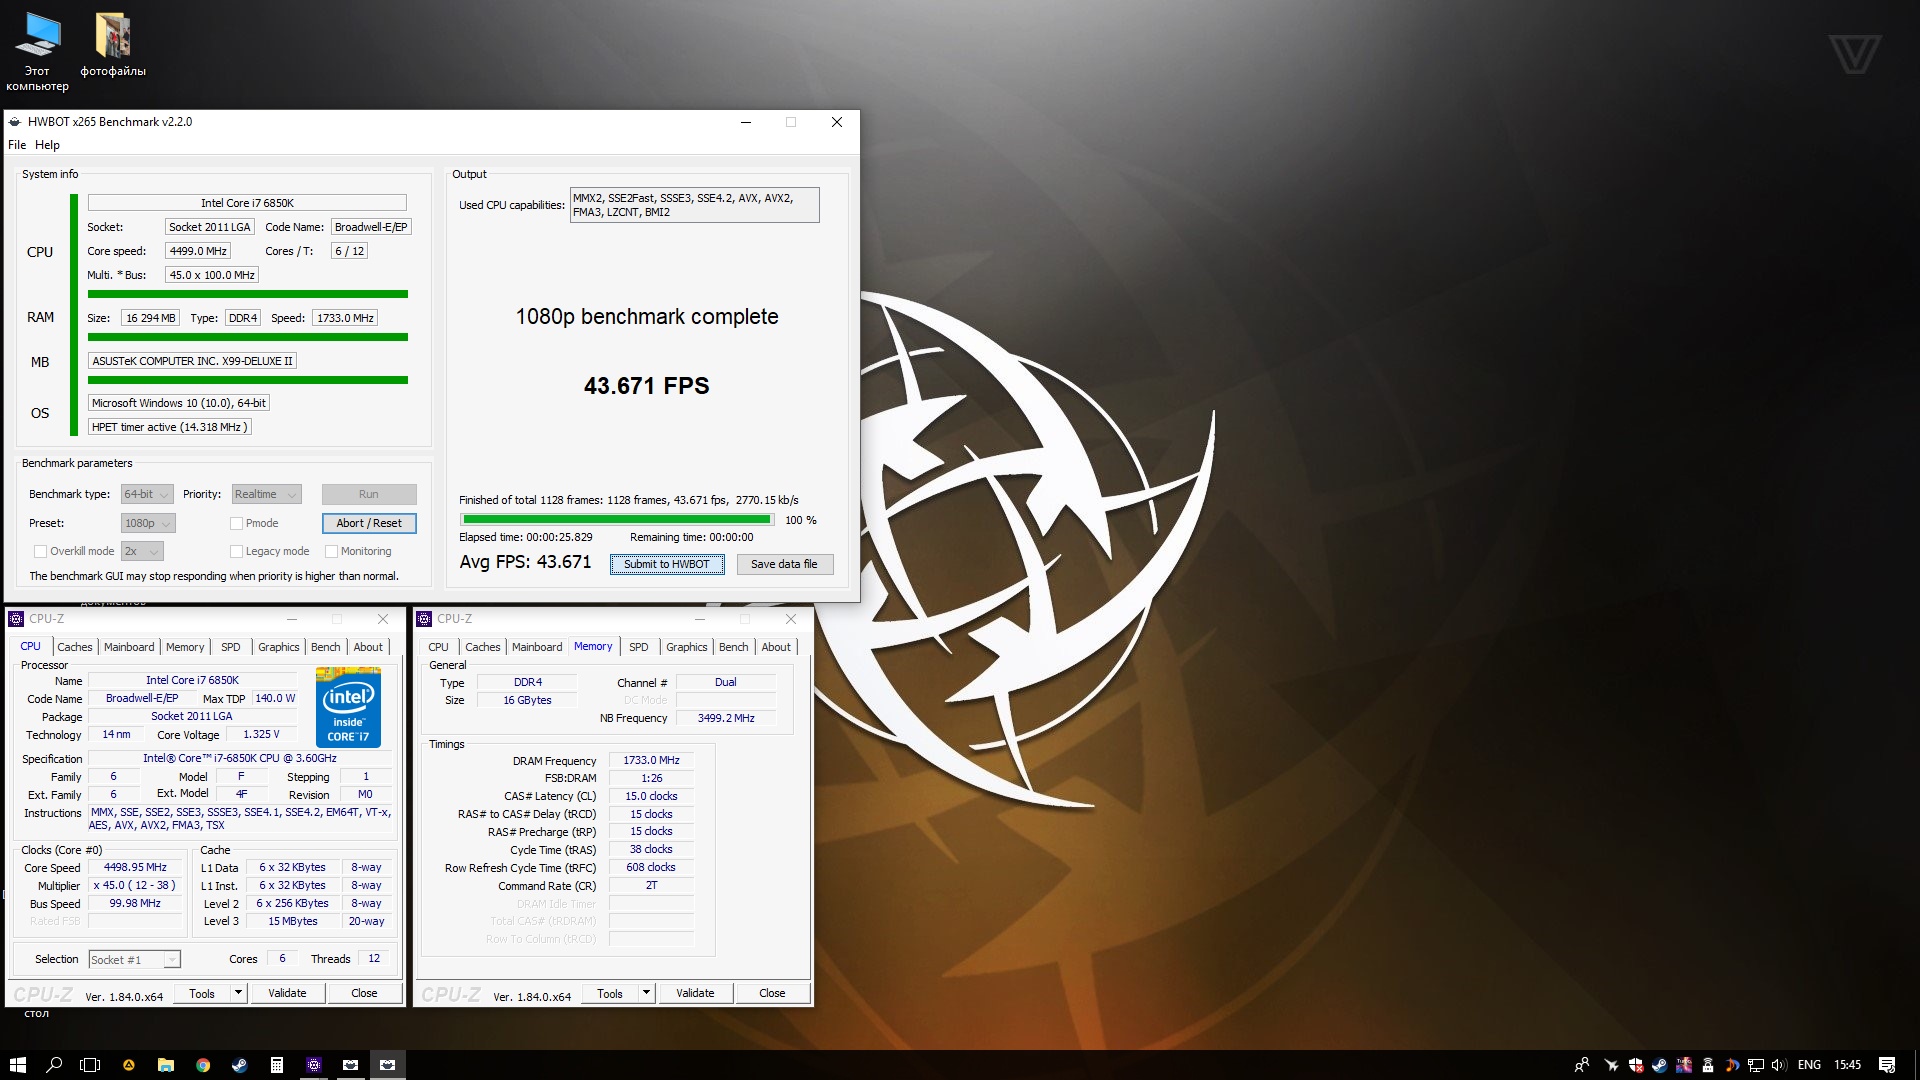The height and width of the screenshot is (1080, 1920).
Task: Open the network status tray icon
Action: point(1756,1065)
